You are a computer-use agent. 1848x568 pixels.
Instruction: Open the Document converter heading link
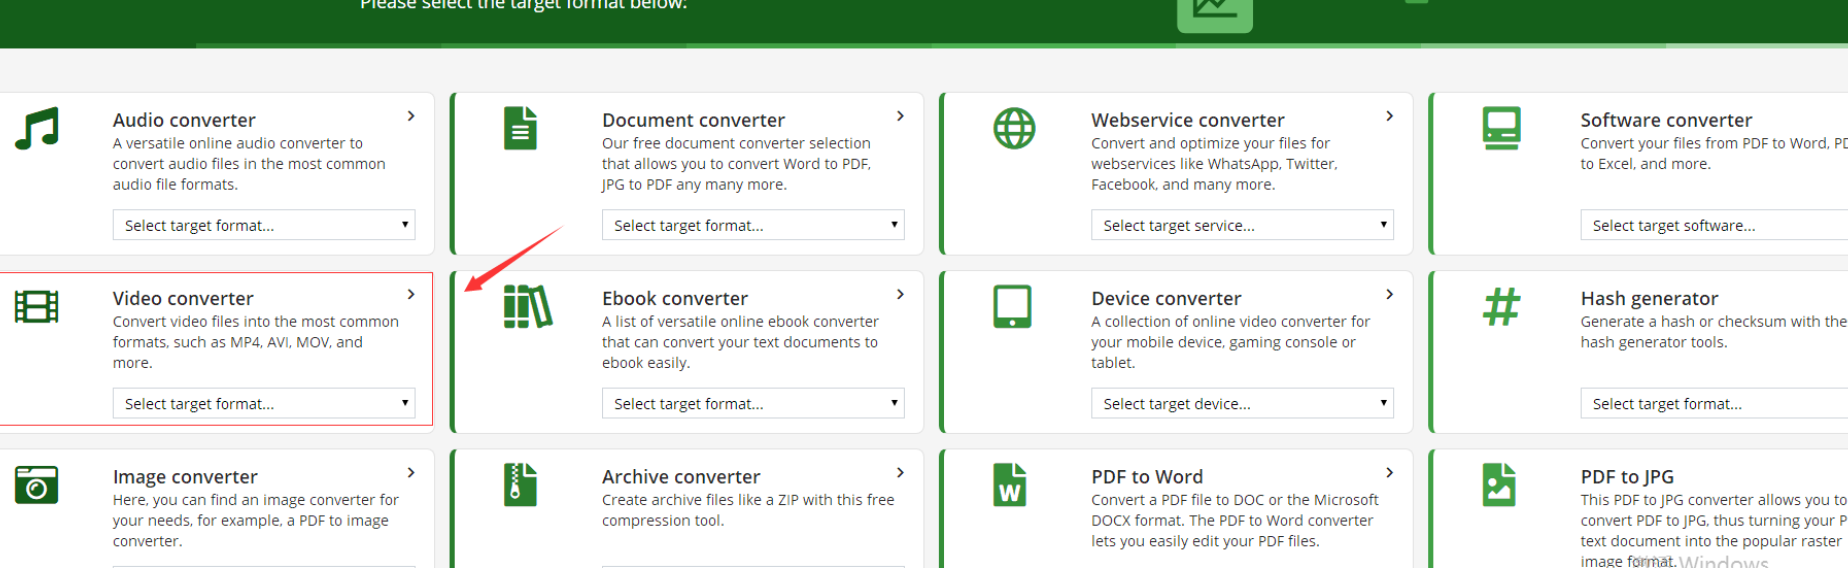(693, 120)
